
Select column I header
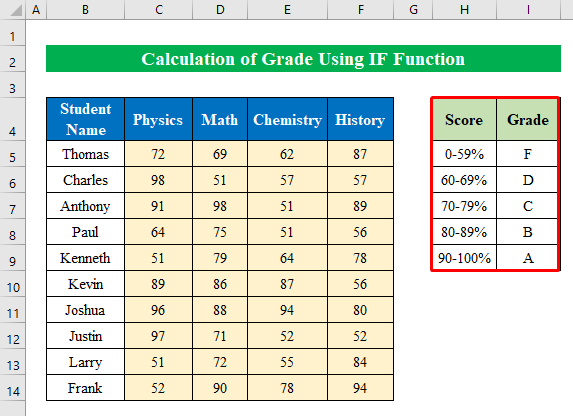(528, 10)
